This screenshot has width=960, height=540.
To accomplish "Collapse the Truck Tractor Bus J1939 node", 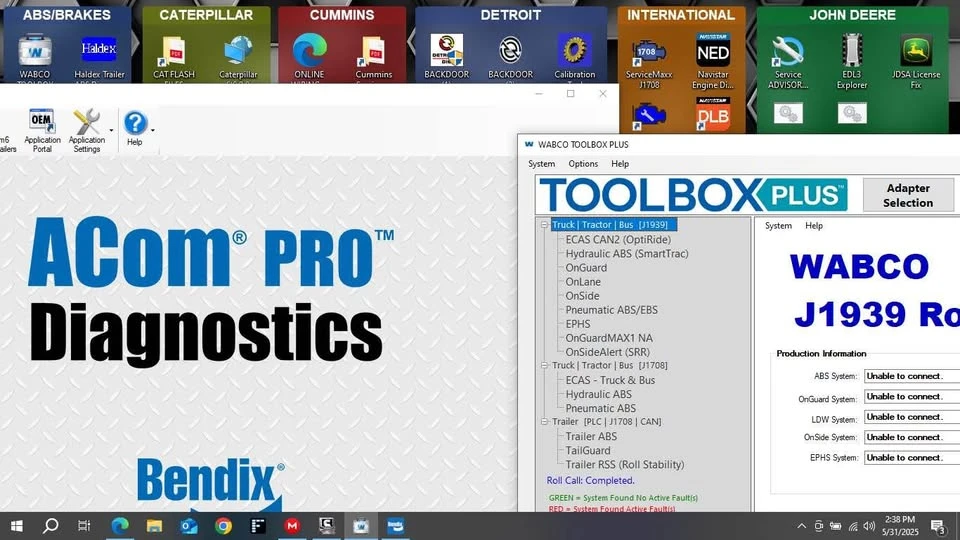I will coord(544,225).
